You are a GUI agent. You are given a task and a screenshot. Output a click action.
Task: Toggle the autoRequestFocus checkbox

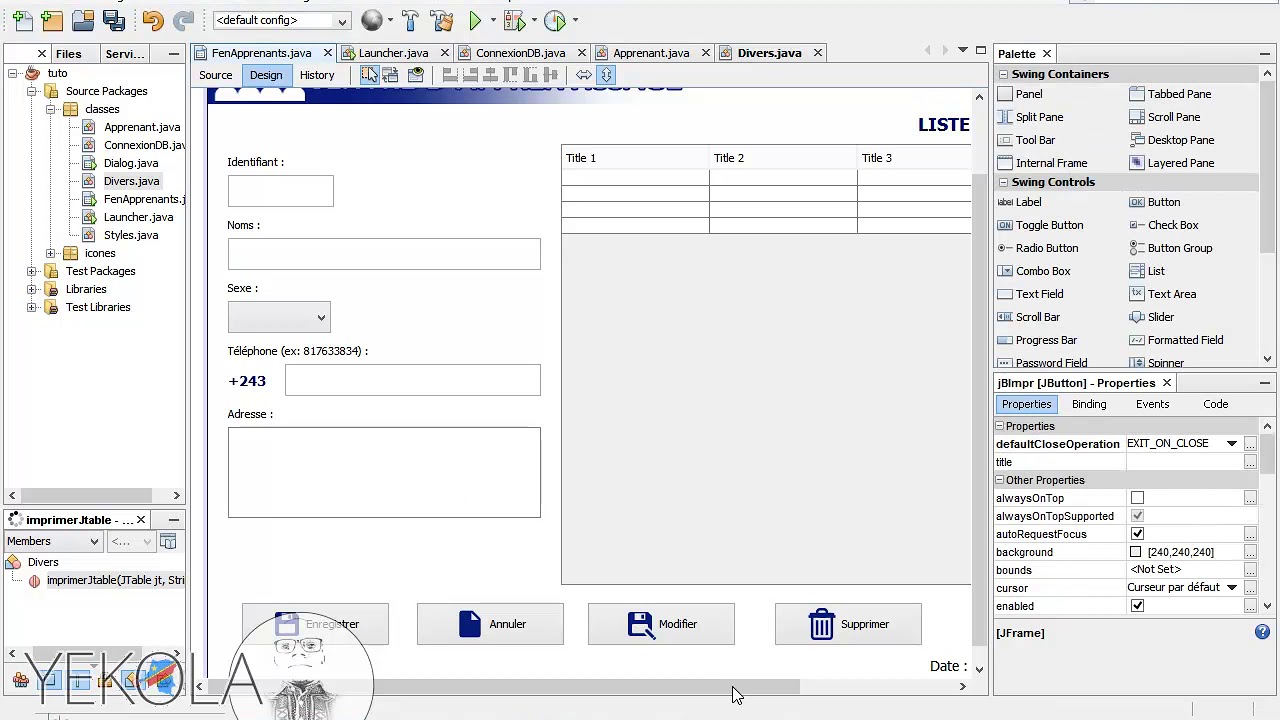coord(1137,534)
